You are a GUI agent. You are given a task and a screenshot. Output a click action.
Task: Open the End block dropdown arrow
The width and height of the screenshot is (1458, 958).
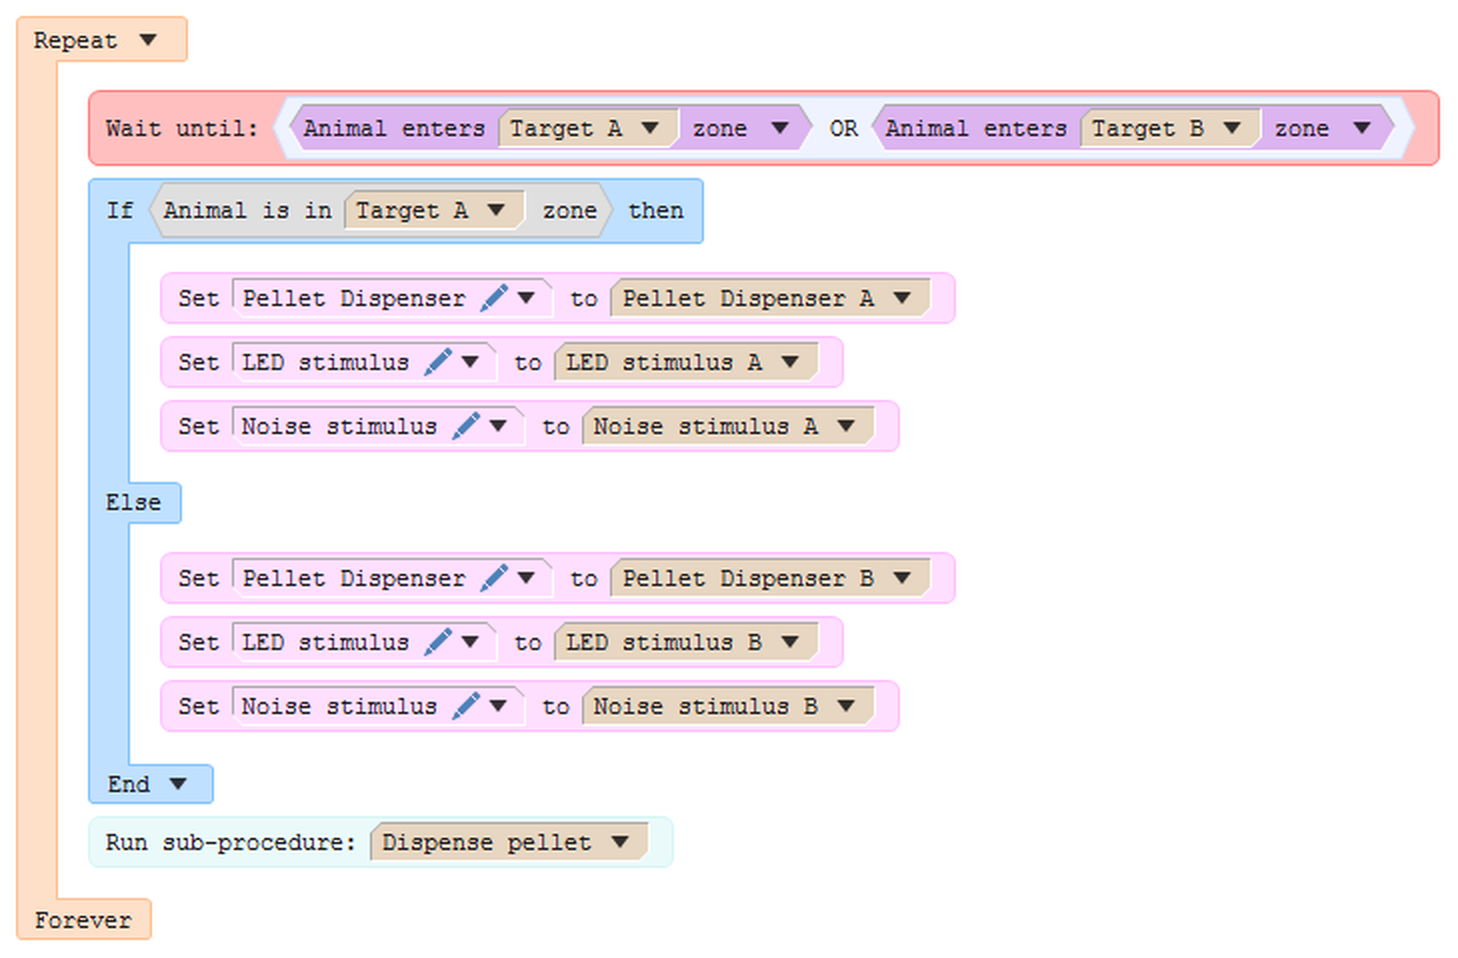(x=178, y=784)
